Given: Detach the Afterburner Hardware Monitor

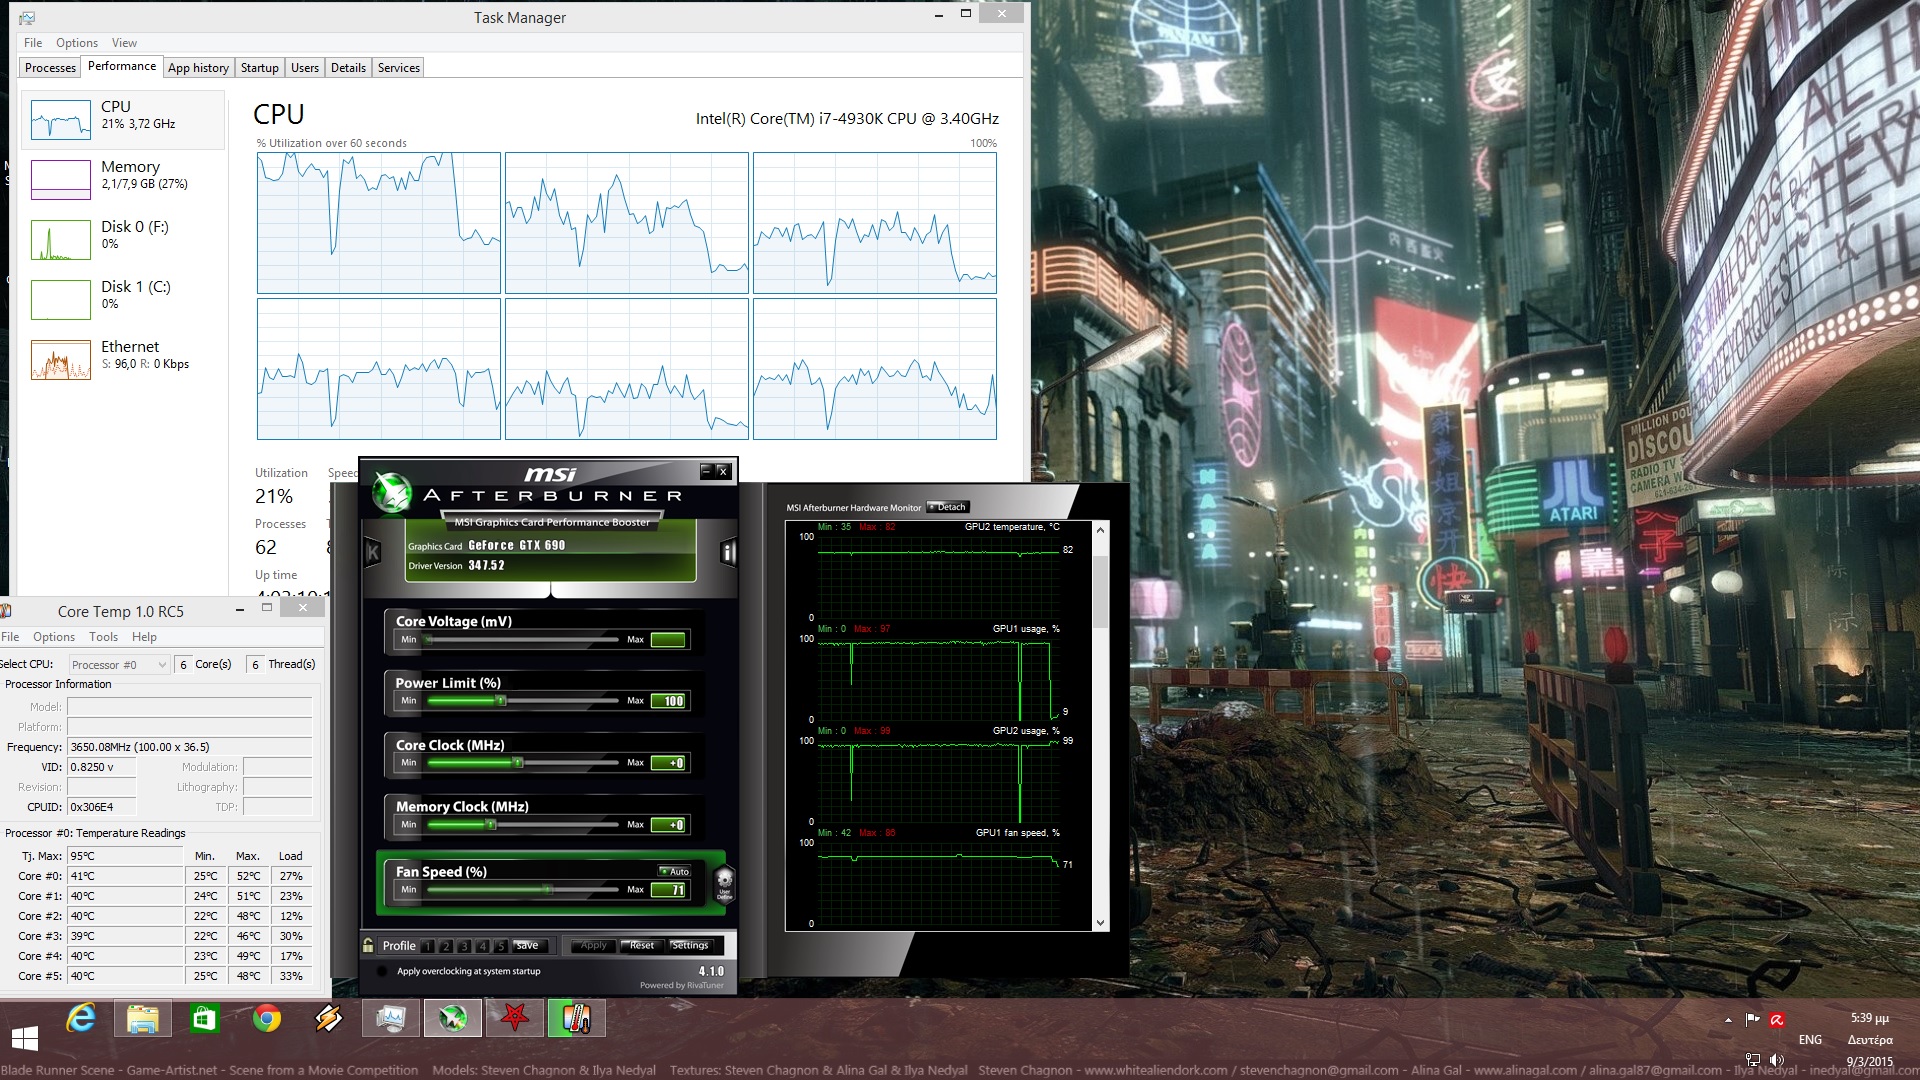Looking at the screenshot, I should 947,507.
